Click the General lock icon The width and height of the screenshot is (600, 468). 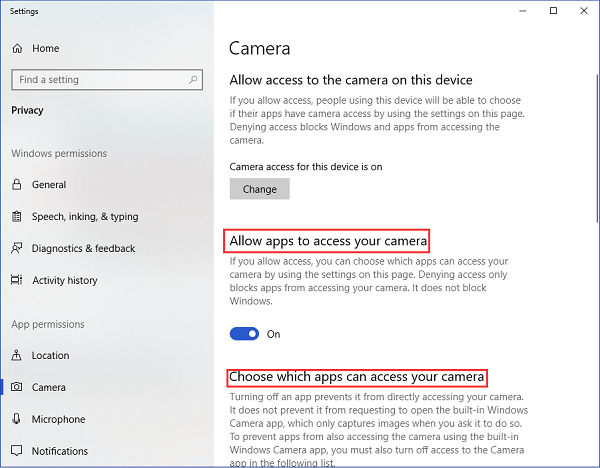[17, 185]
